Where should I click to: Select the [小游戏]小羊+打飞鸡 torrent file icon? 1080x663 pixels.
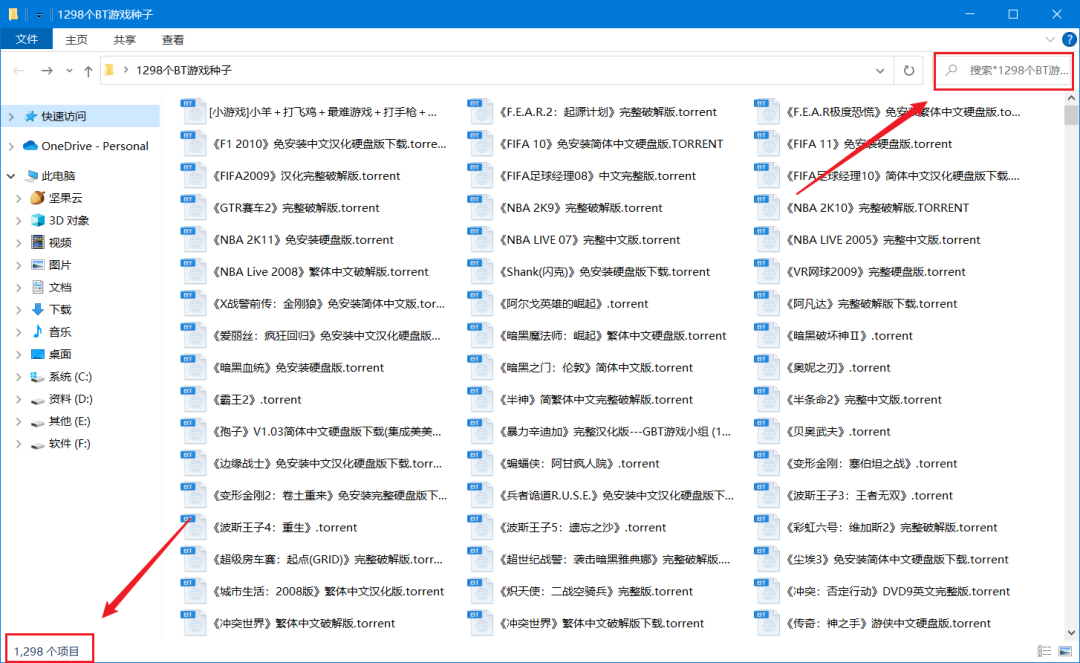pos(193,112)
